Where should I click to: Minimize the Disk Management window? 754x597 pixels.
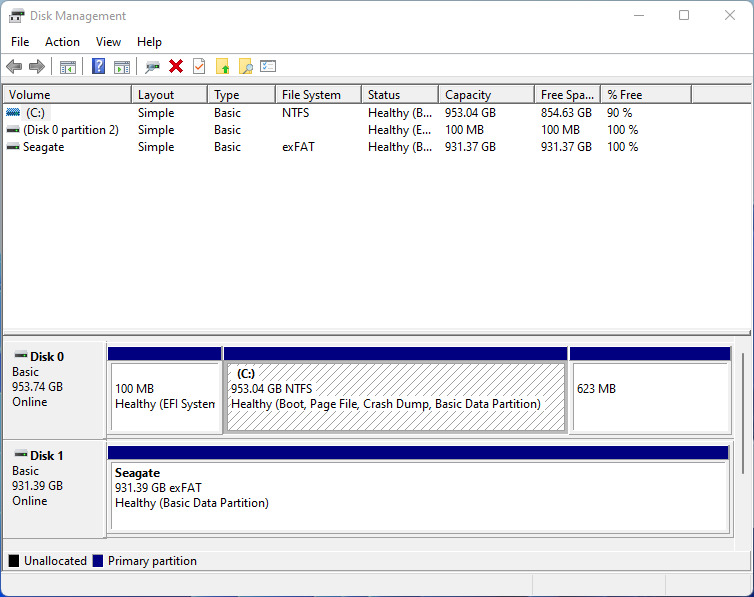pyautogui.click(x=639, y=15)
